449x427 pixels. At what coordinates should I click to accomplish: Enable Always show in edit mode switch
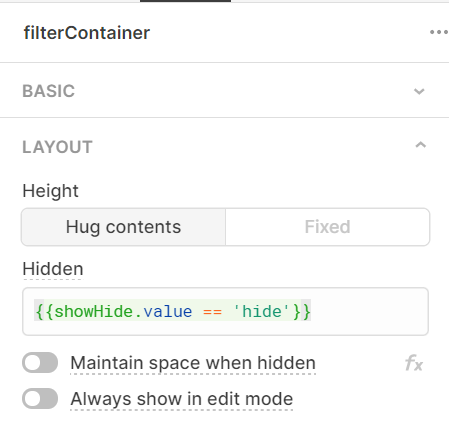click(40, 398)
